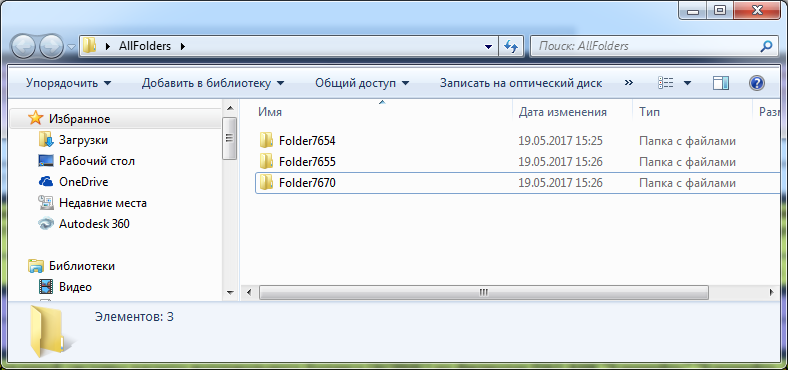Minimize the AllFolders window
Viewport: 788px width, 370px height.
tap(694, 10)
